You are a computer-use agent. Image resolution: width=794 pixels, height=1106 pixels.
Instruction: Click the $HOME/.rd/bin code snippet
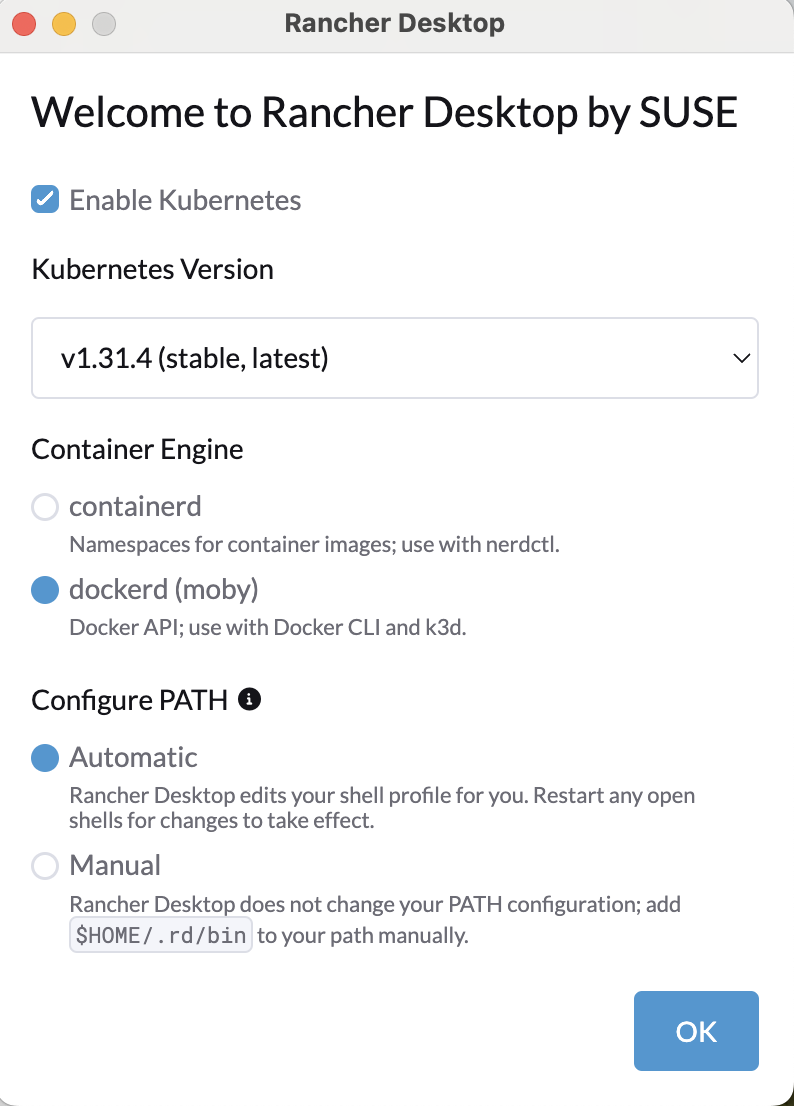161,935
